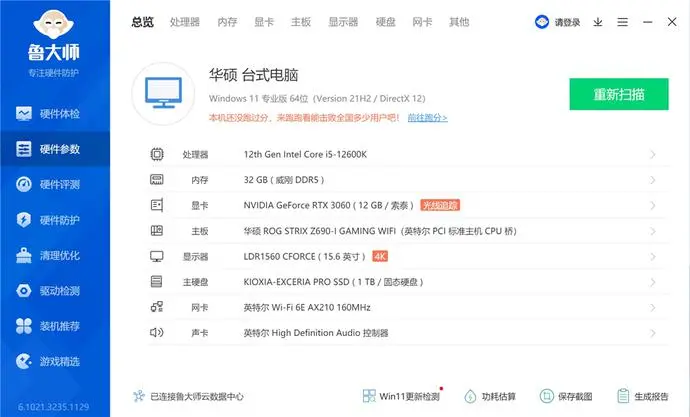Select text 华硕 ROG STRIX Z690-I GAMING WIFI
This screenshot has height=417, width=690.
tap(319, 231)
